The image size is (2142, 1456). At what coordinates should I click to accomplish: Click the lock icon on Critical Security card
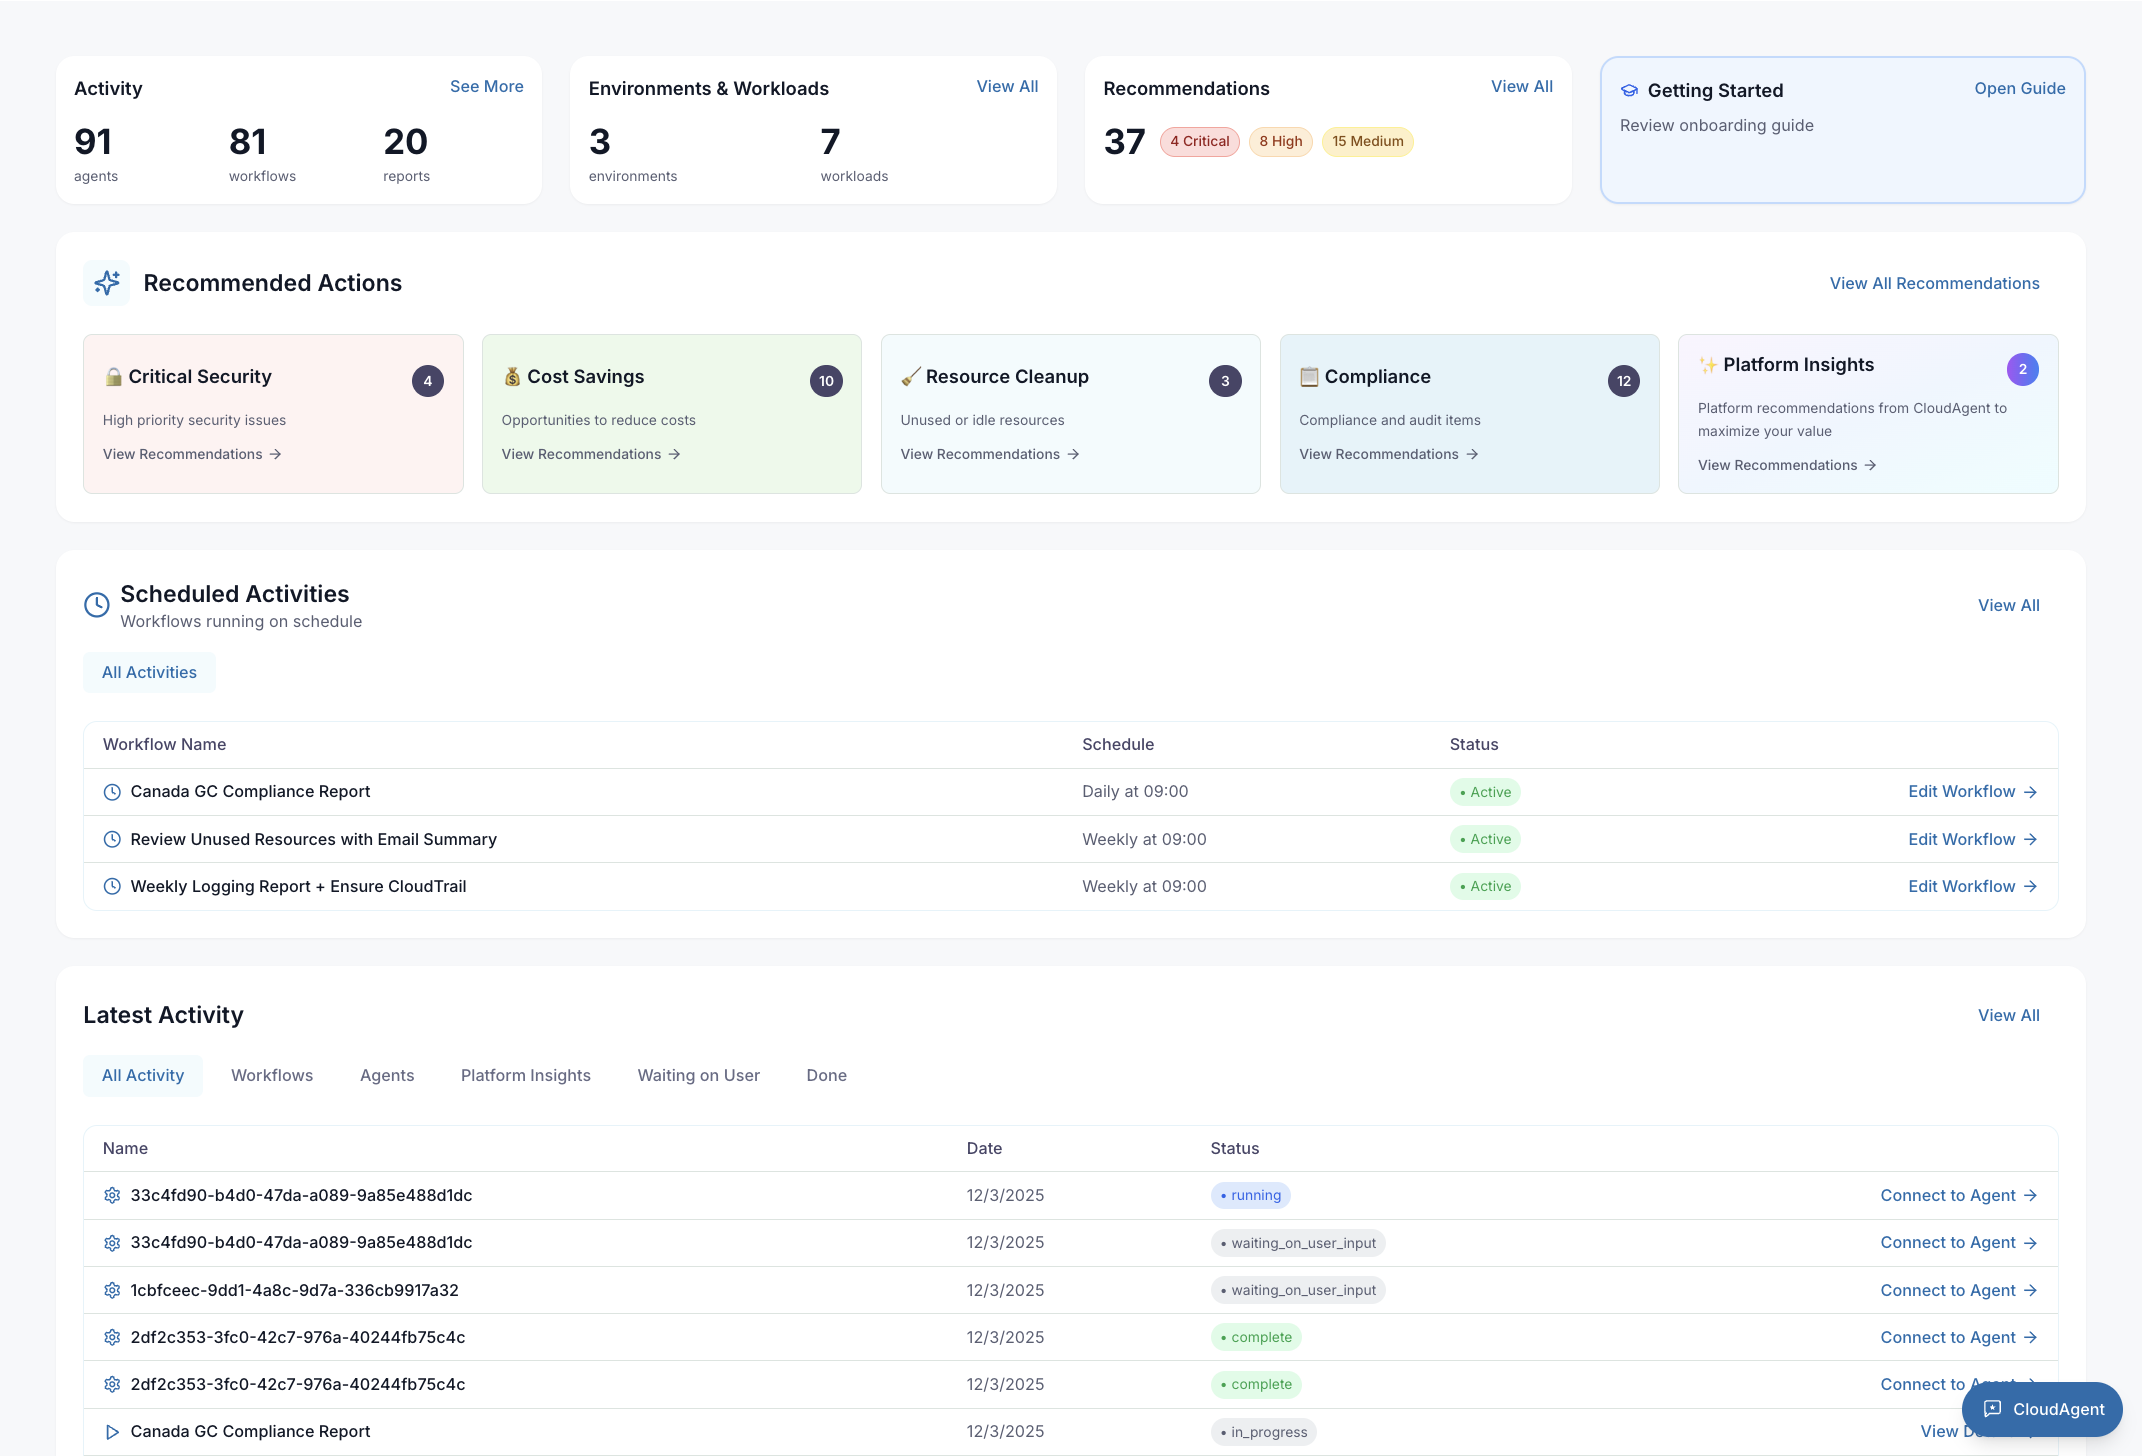coord(115,376)
